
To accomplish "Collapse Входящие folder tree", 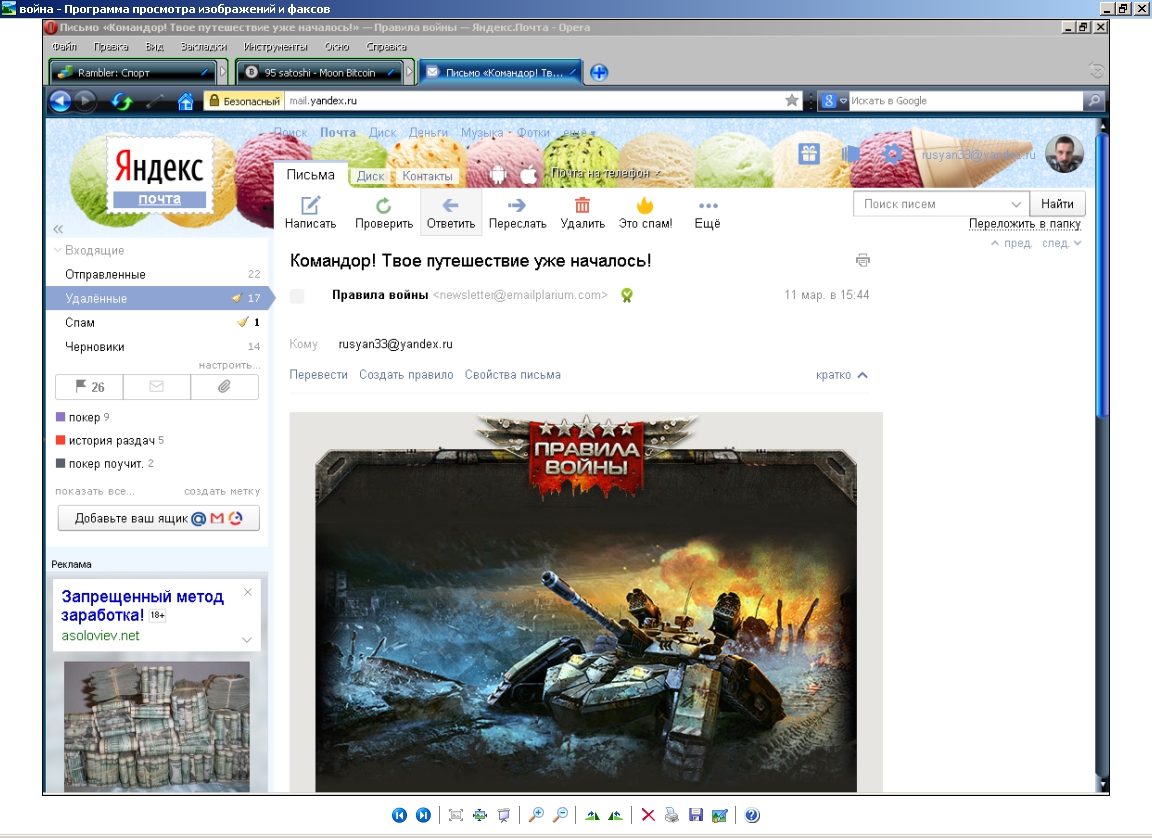I will tap(57, 250).
